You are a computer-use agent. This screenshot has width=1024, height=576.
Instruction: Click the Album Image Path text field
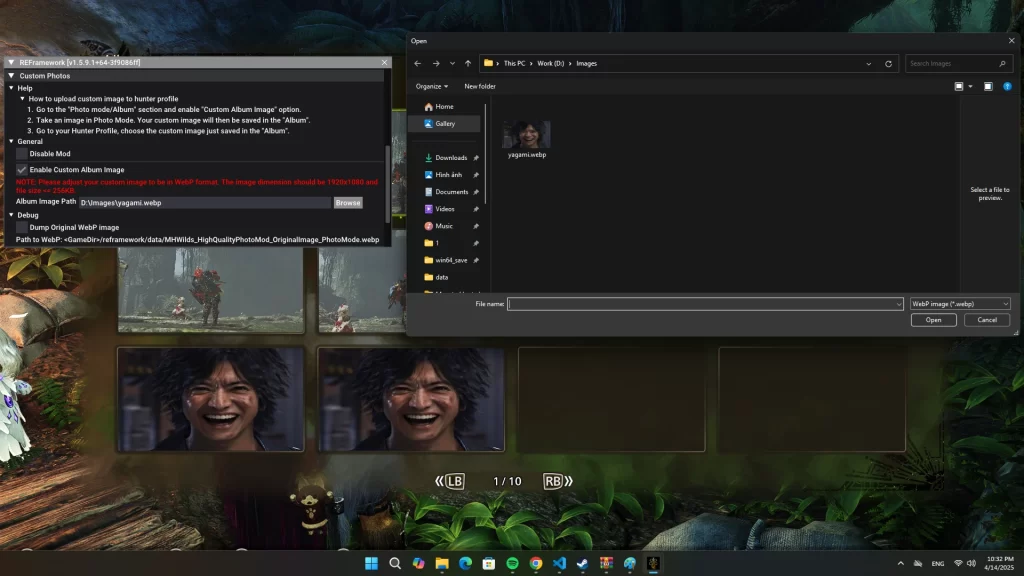pyautogui.click(x=204, y=203)
